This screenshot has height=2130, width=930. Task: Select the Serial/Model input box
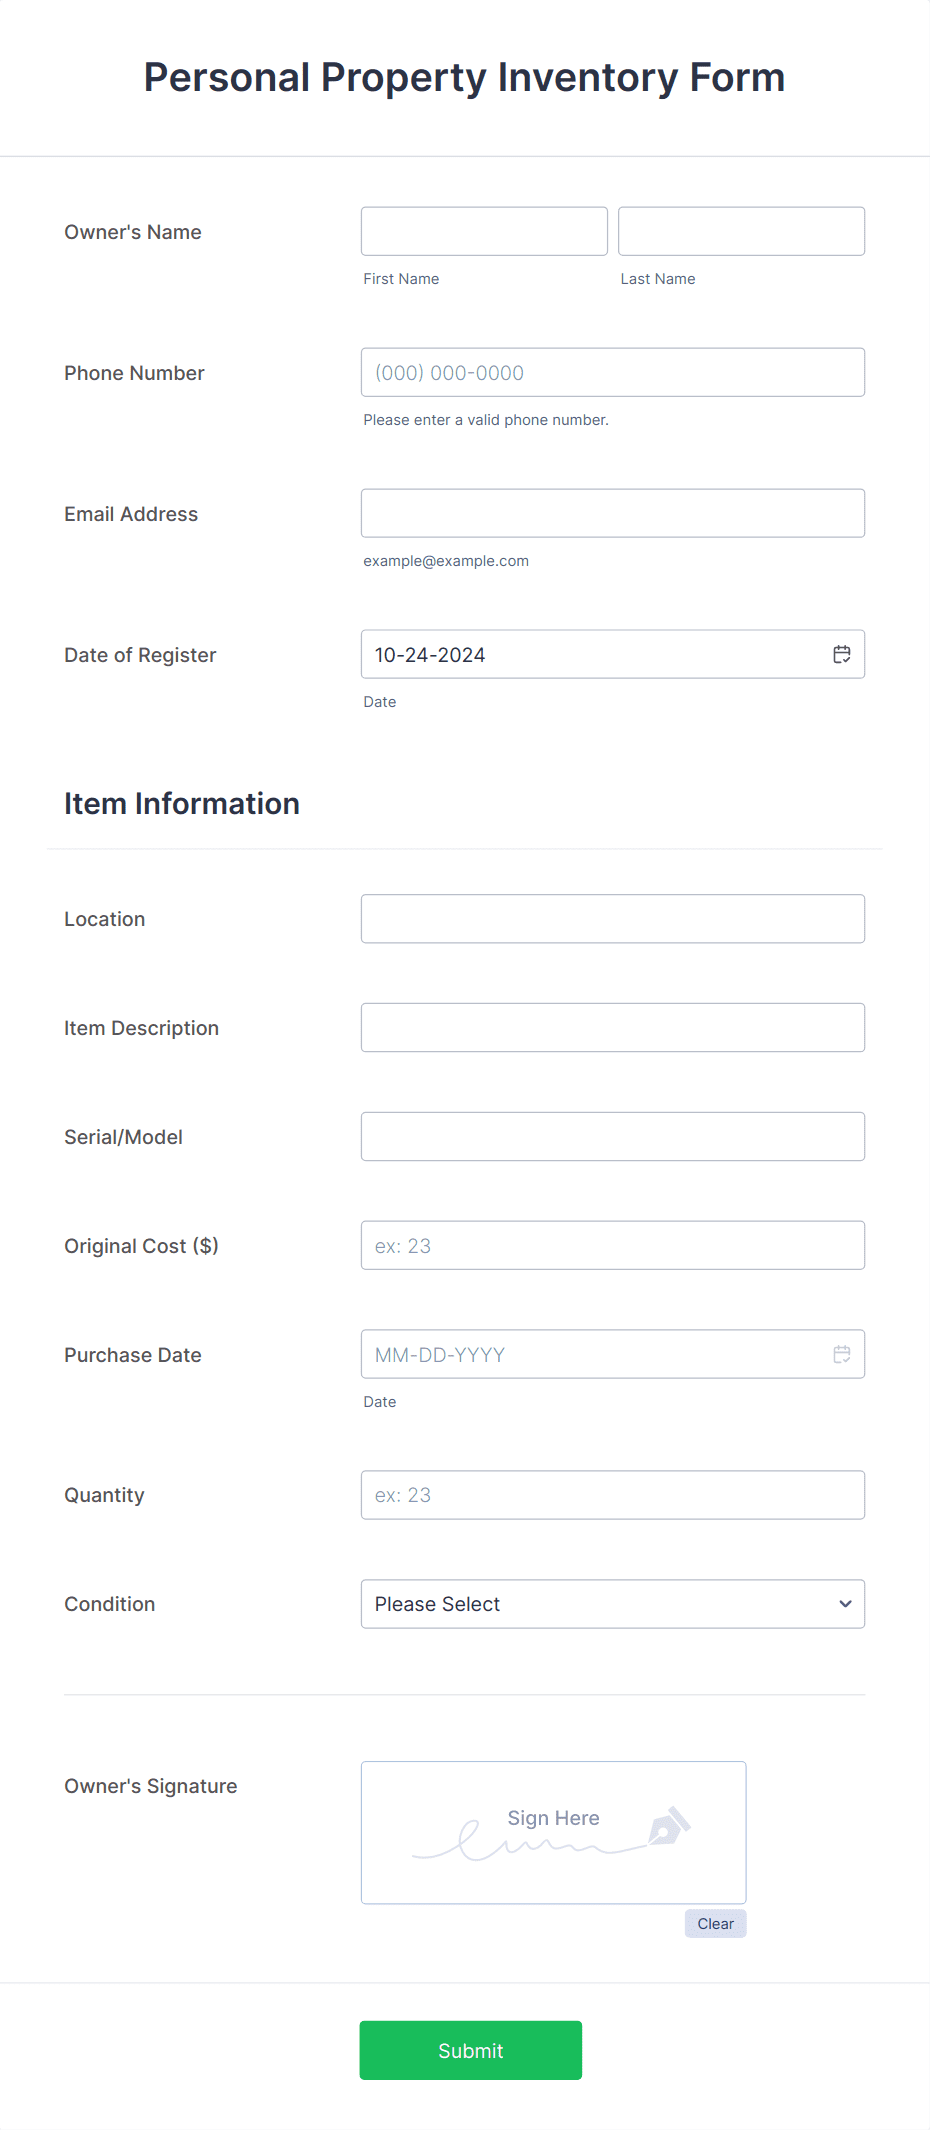[612, 1136]
